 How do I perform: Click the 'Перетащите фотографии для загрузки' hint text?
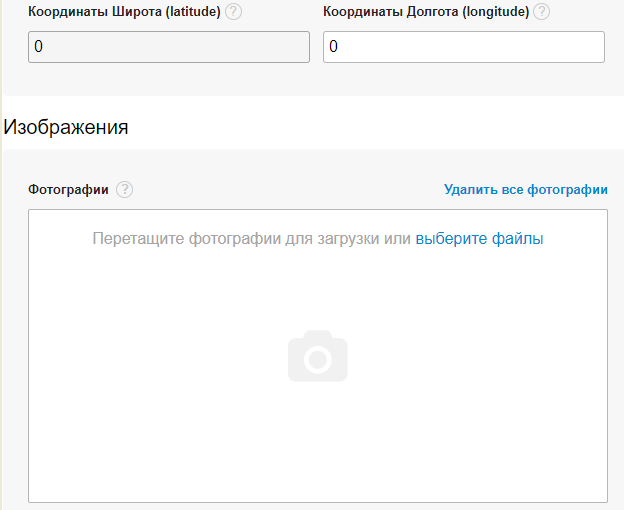tap(236, 239)
